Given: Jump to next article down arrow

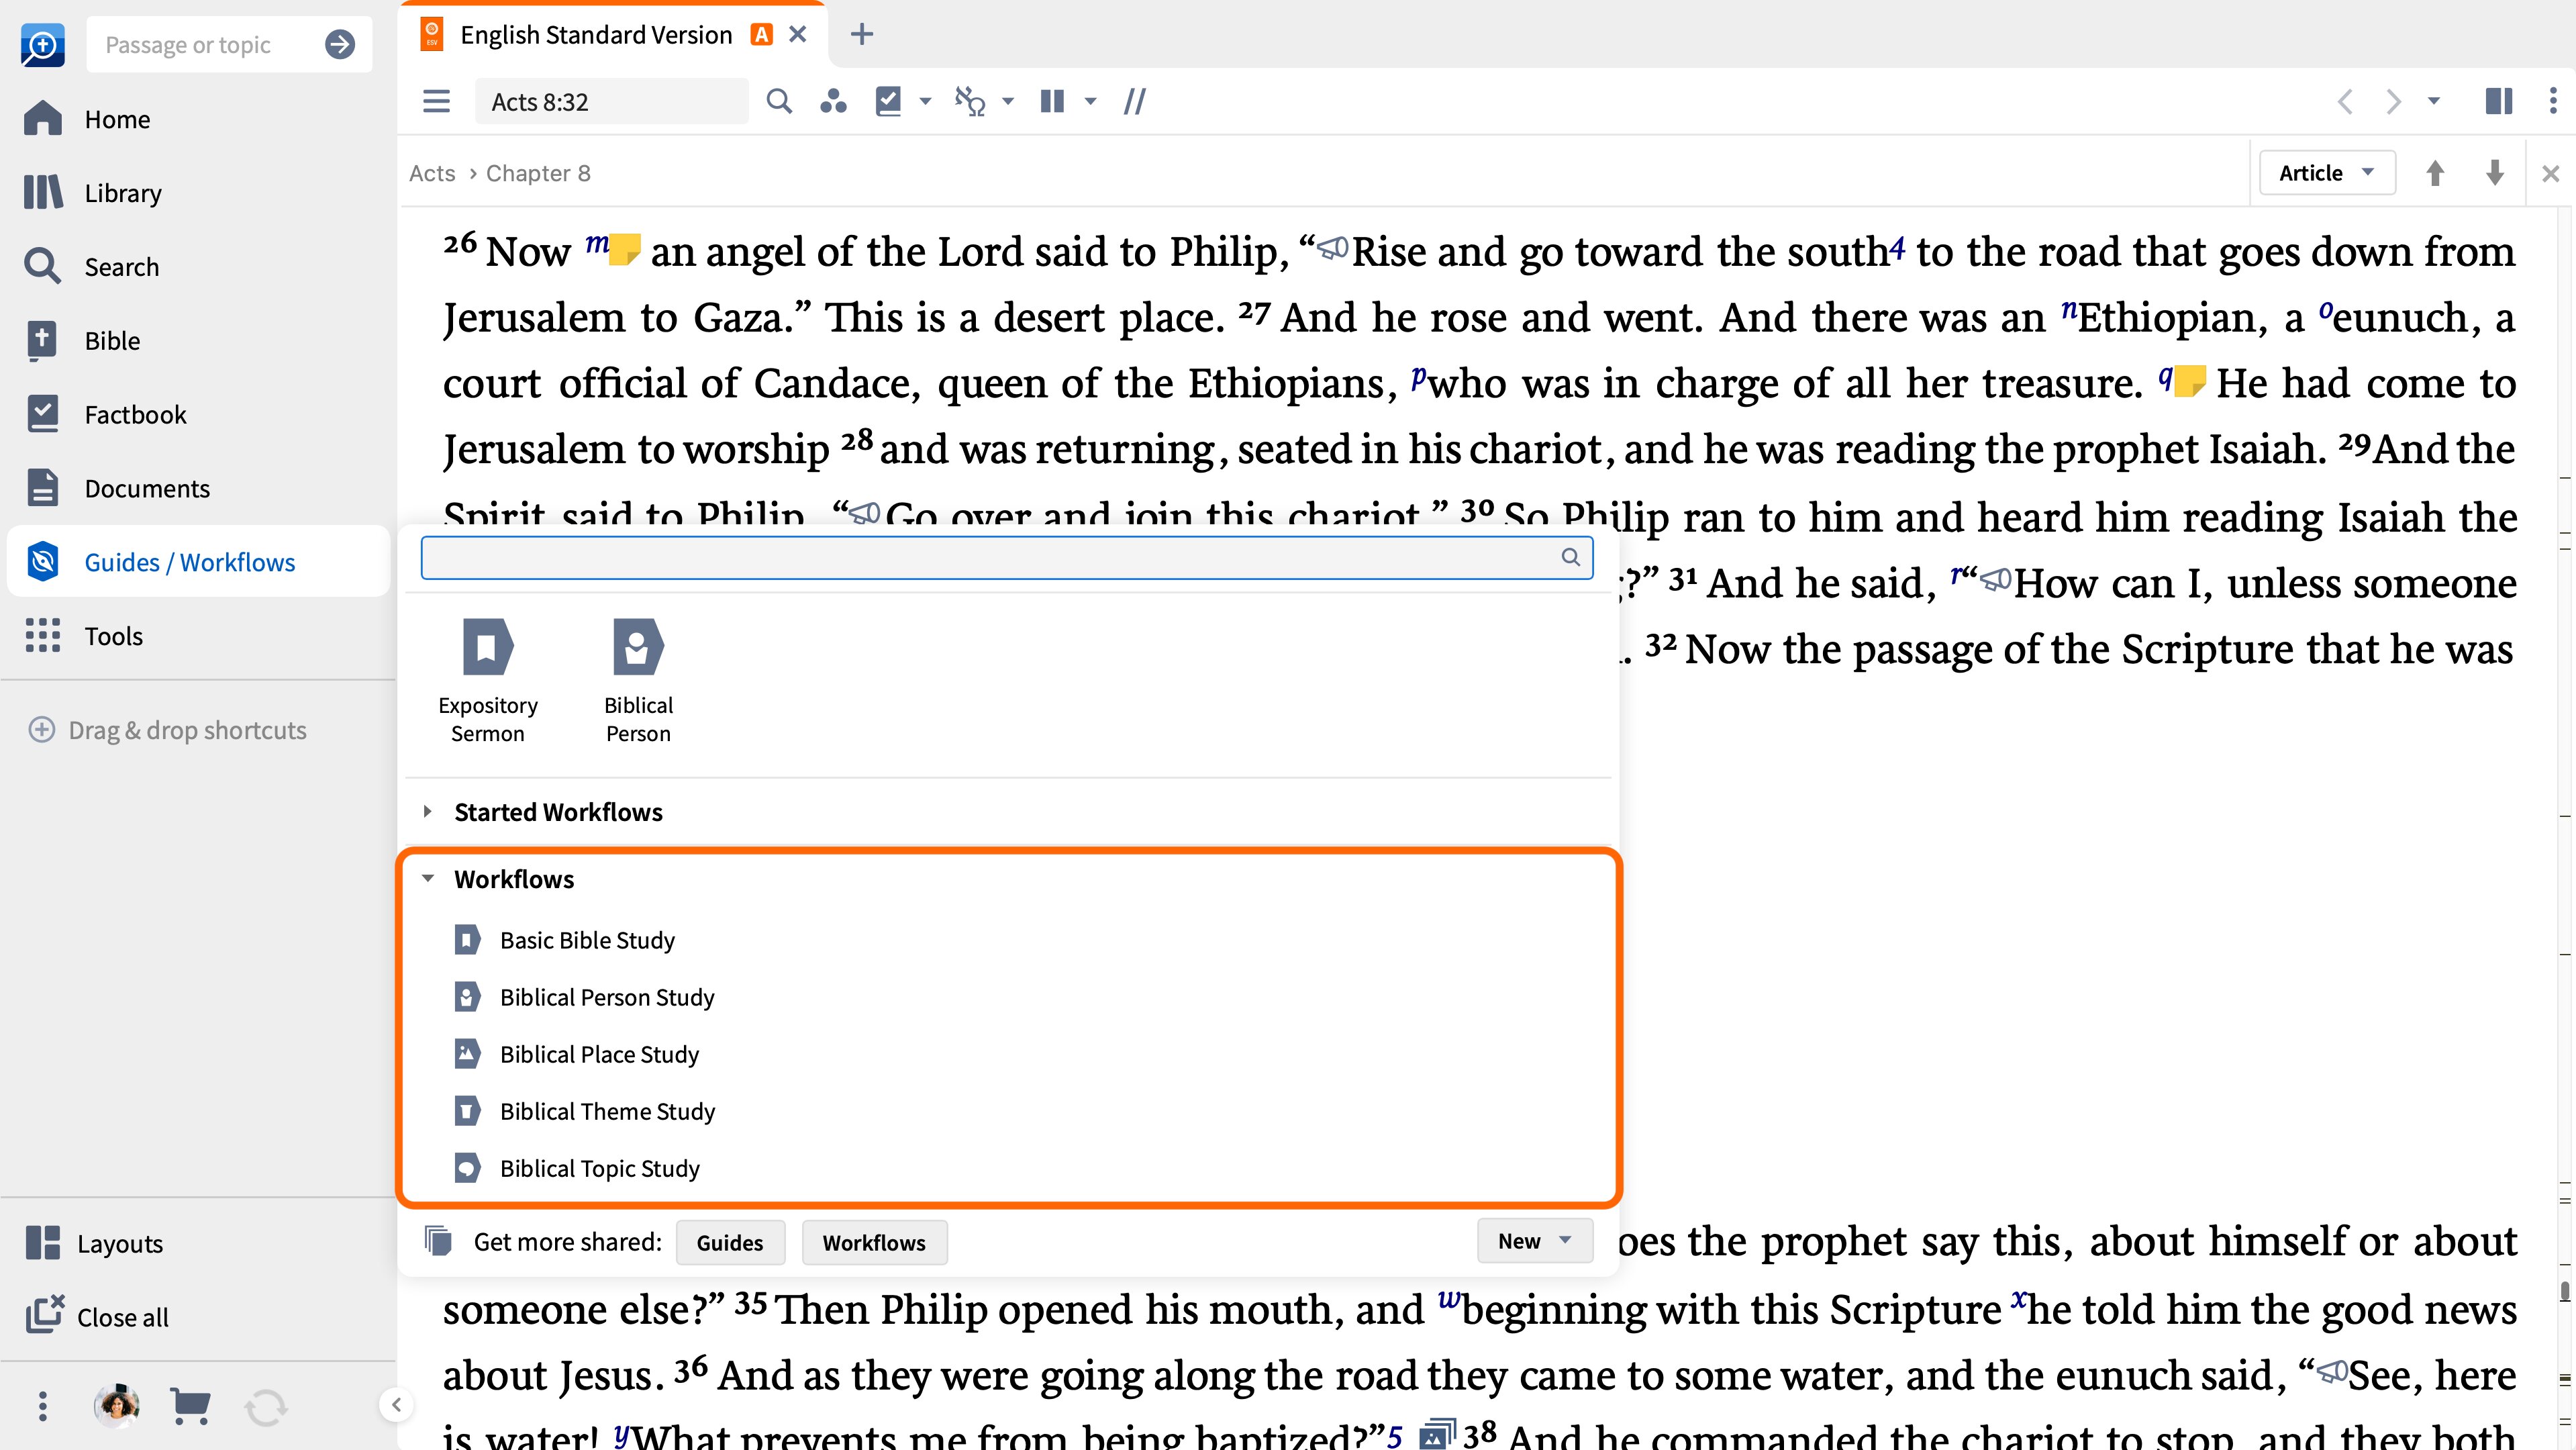Looking at the screenshot, I should (x=2495, y=173).
